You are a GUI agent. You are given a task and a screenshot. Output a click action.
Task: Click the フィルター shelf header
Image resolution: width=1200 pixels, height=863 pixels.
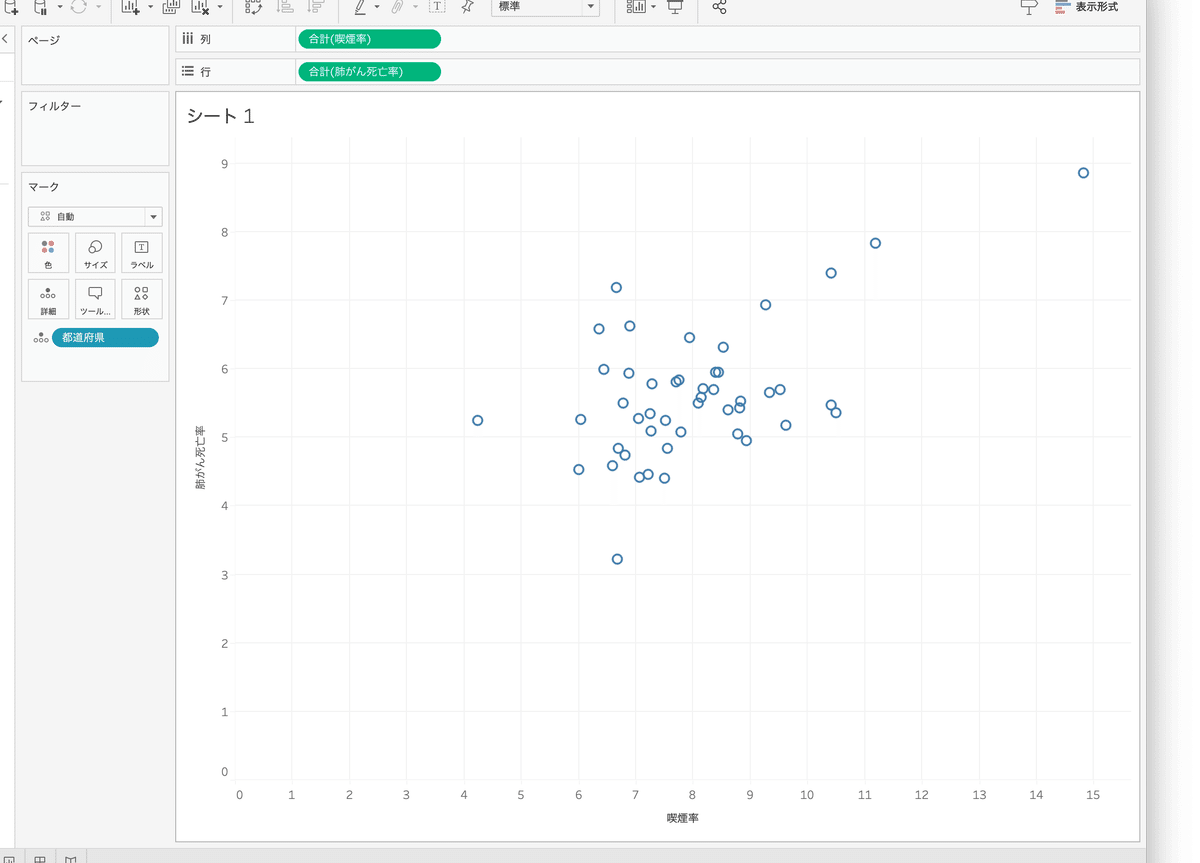pyautogui.click(x=55, y=106)
